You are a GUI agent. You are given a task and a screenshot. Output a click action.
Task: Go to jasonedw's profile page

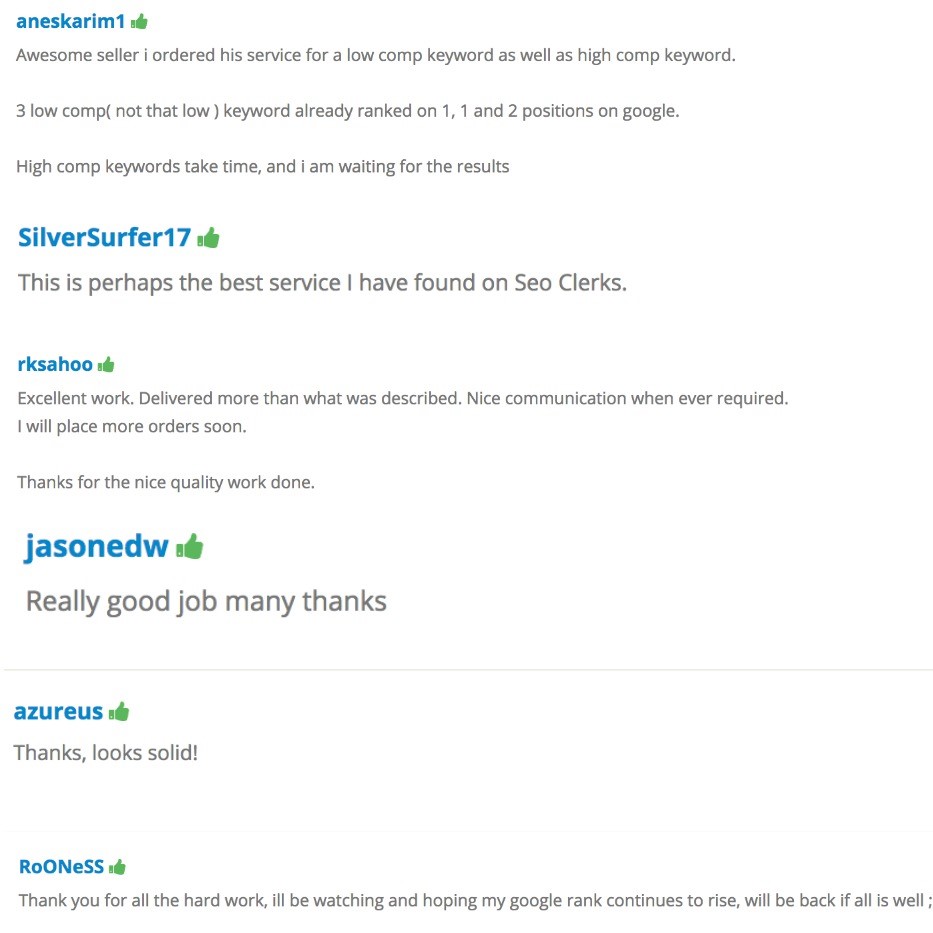(x=97, y=547)
